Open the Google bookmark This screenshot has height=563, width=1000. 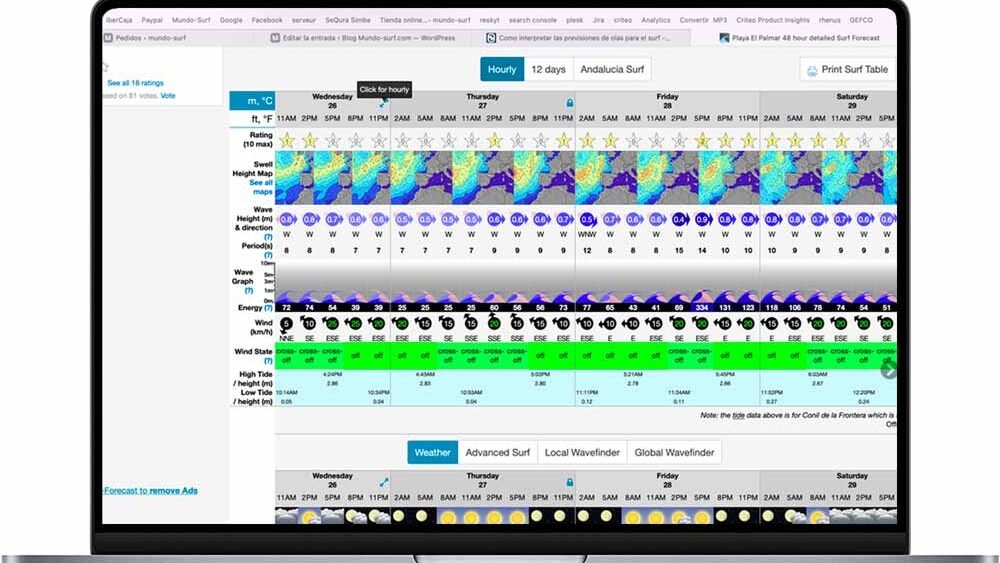click(x=231, y=20)
